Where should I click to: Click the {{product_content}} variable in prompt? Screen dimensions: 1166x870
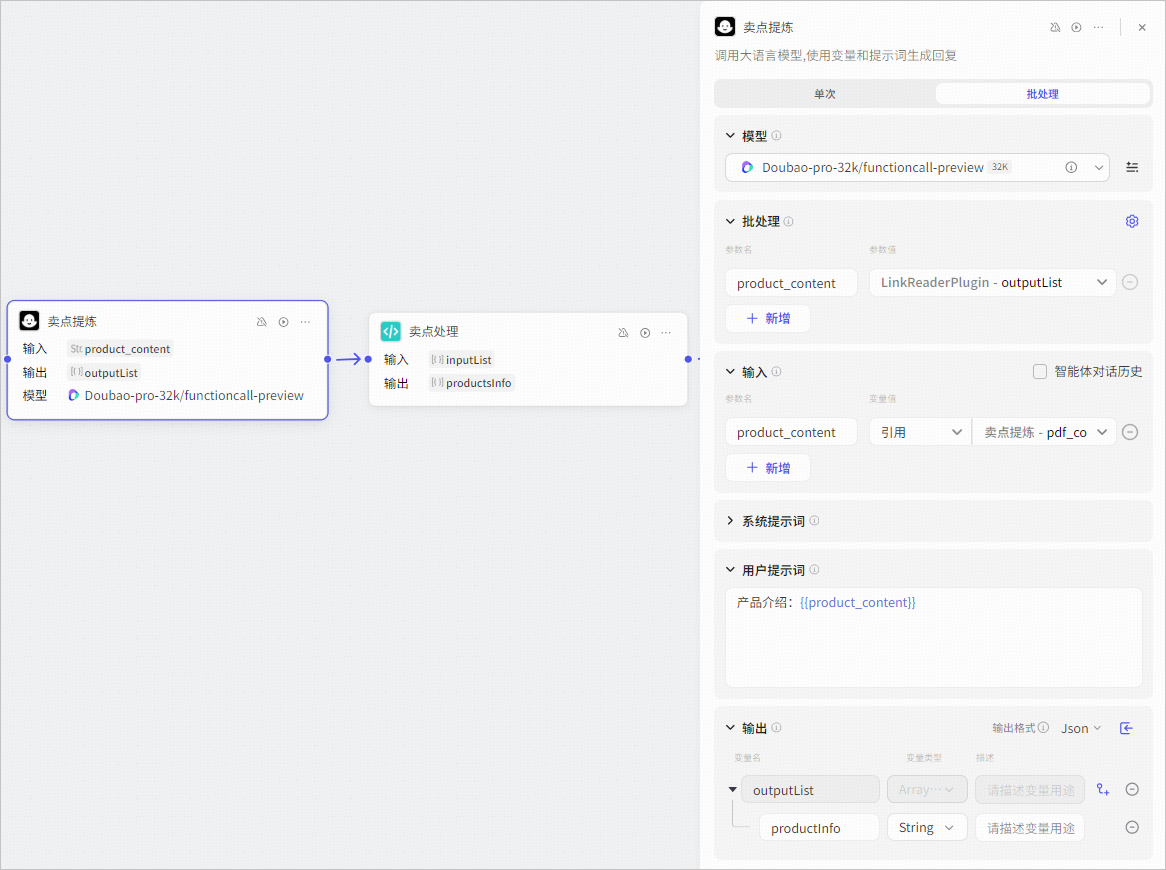(x=857, y=602)
